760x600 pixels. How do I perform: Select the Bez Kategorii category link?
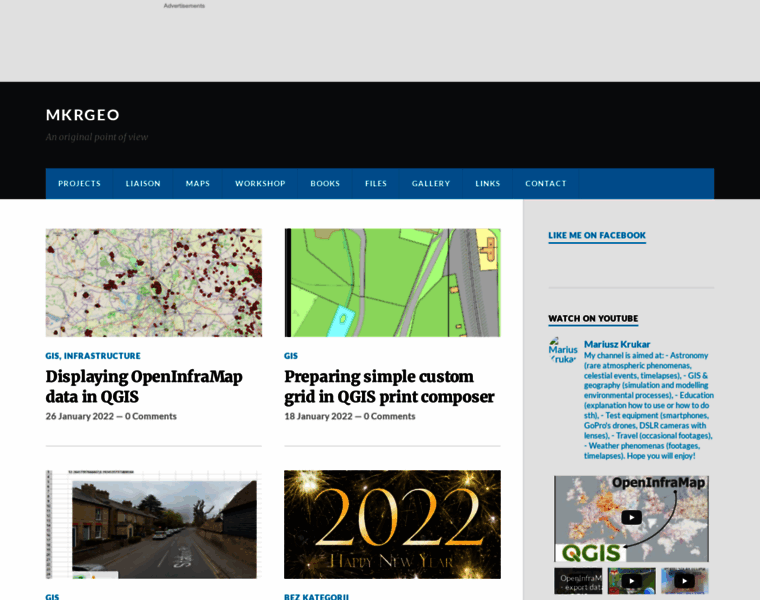coord(317,597)
